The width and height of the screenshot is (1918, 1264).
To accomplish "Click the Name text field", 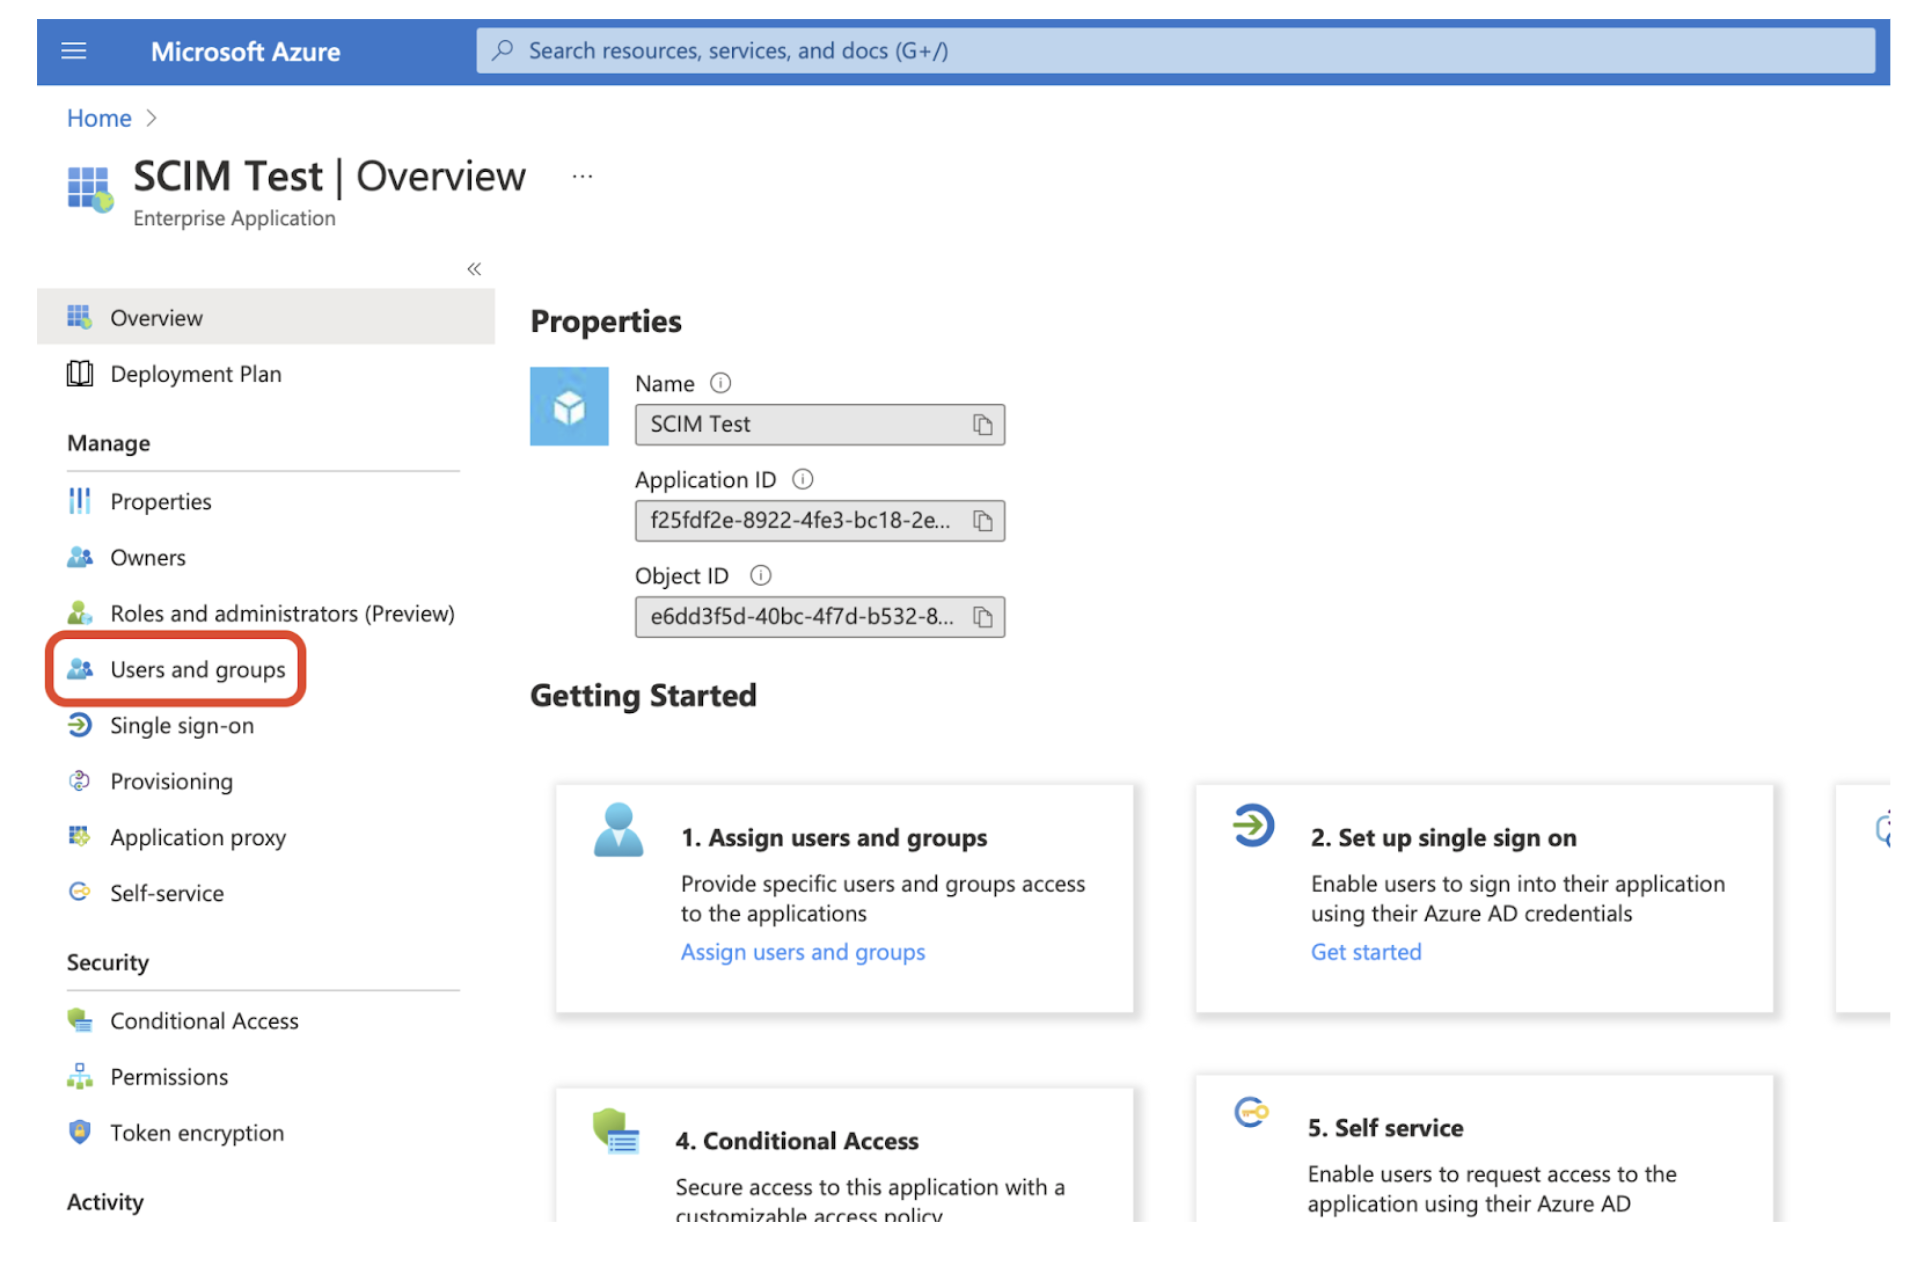I will click(820, 425).
